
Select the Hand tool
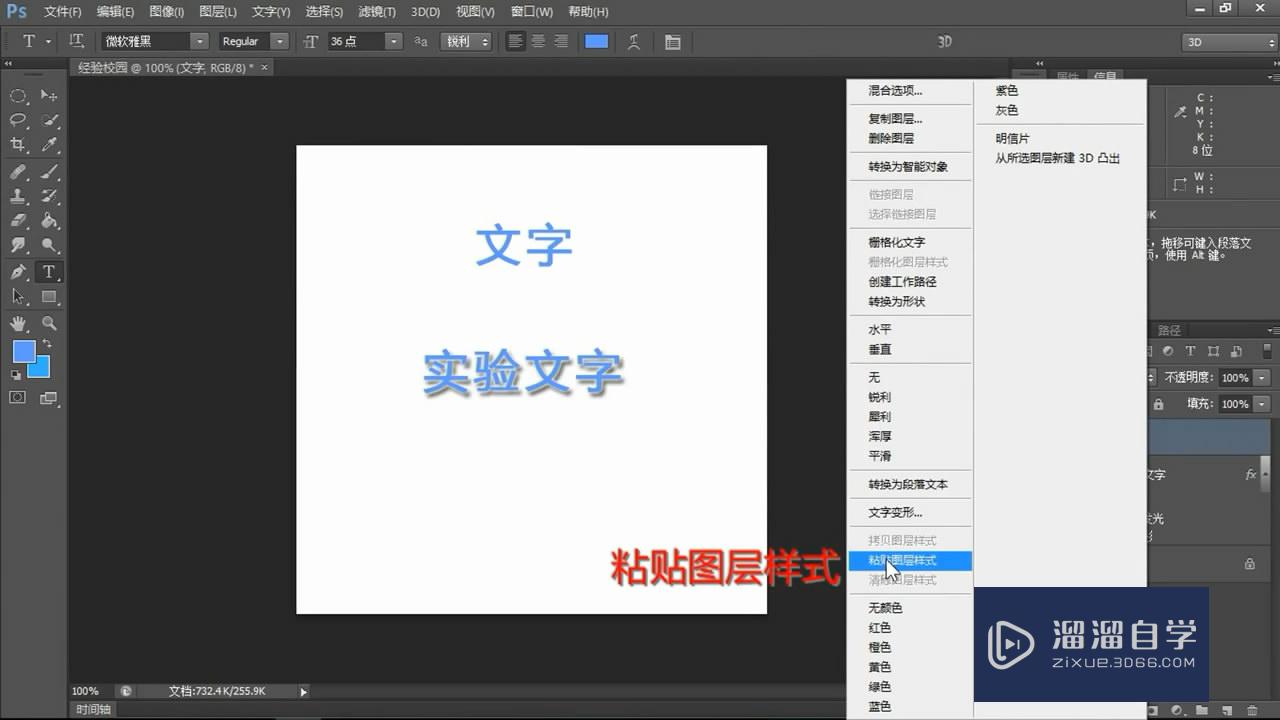(18, 323)
